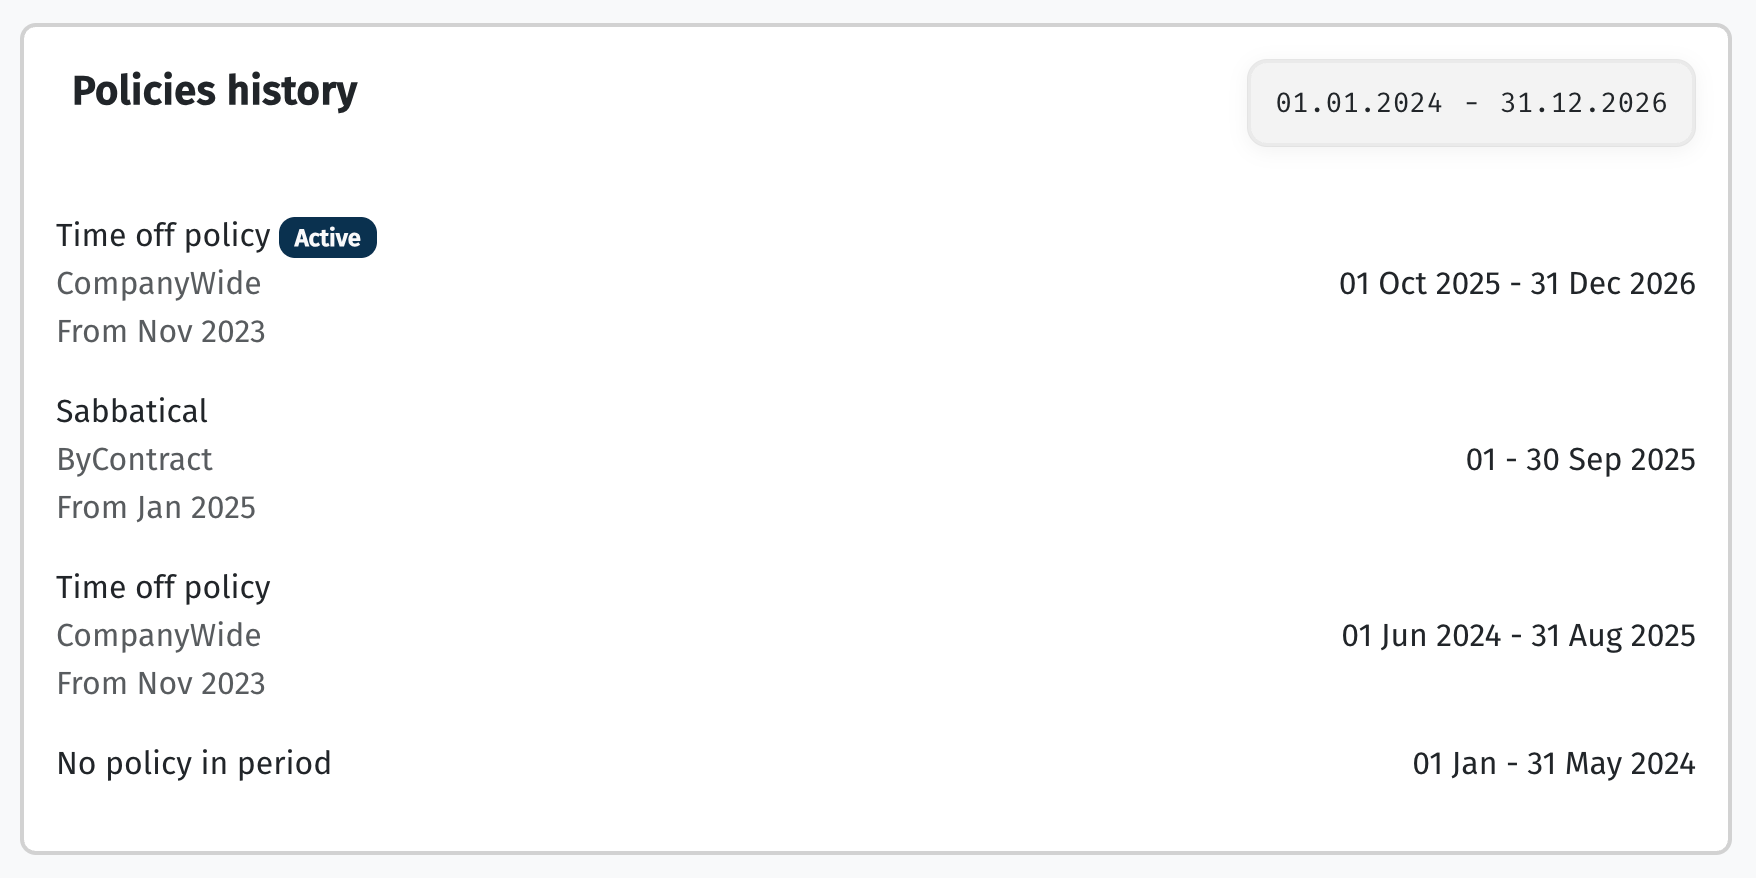Select the ByContract label under Sabbatical
1756x878 pixels.
click(x=134, y=459)
